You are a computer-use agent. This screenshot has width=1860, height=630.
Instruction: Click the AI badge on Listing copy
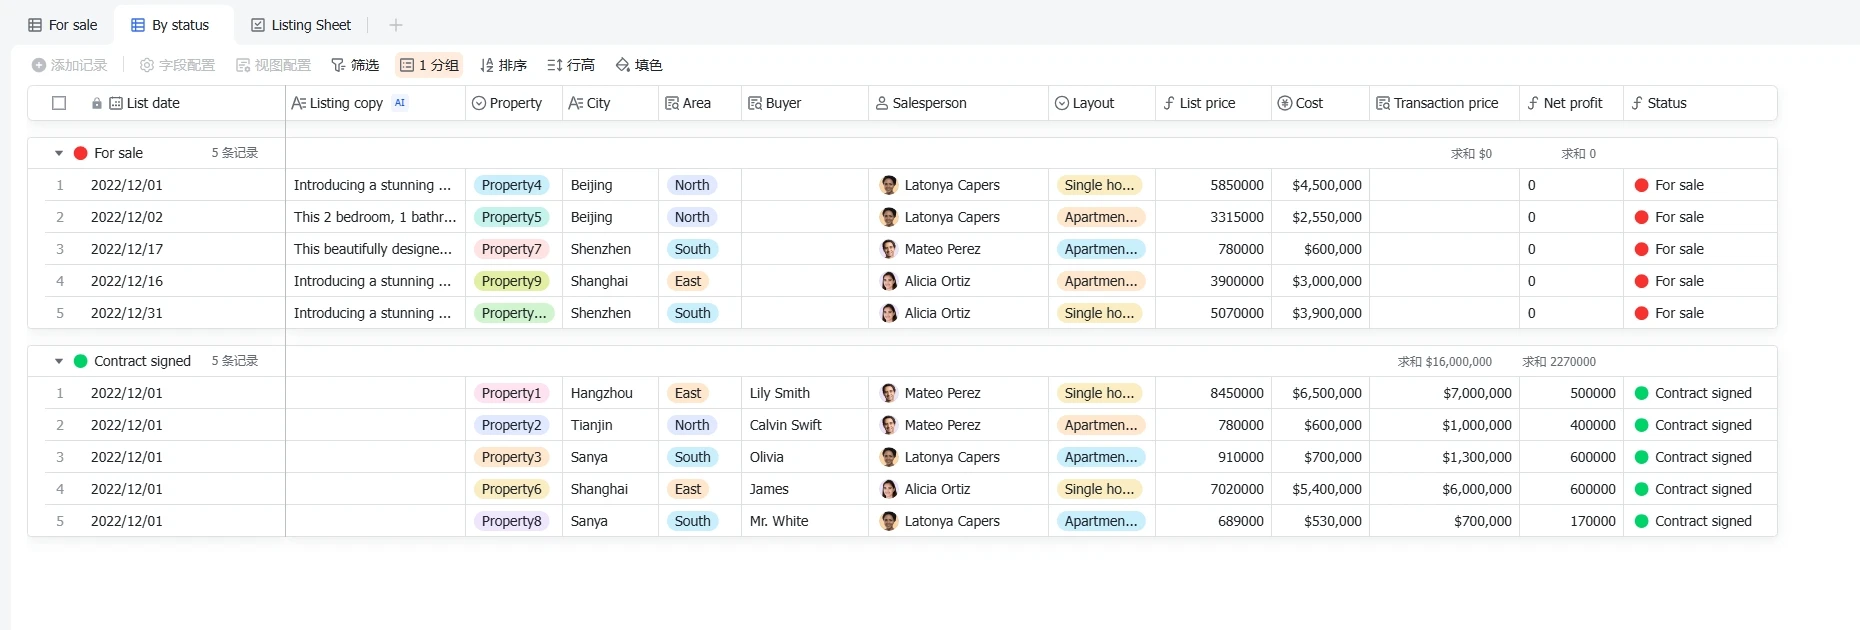click(400, 103)
